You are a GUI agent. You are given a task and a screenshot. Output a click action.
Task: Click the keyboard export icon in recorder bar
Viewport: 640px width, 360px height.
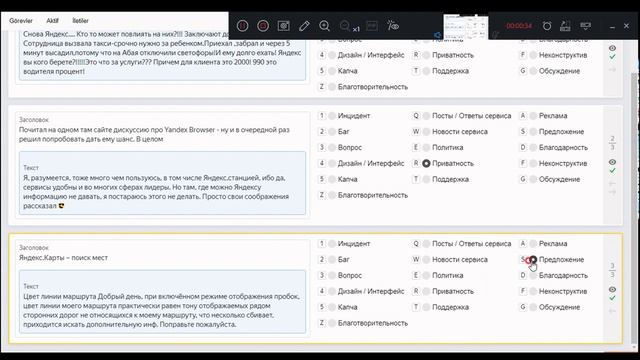click(565, 26)
